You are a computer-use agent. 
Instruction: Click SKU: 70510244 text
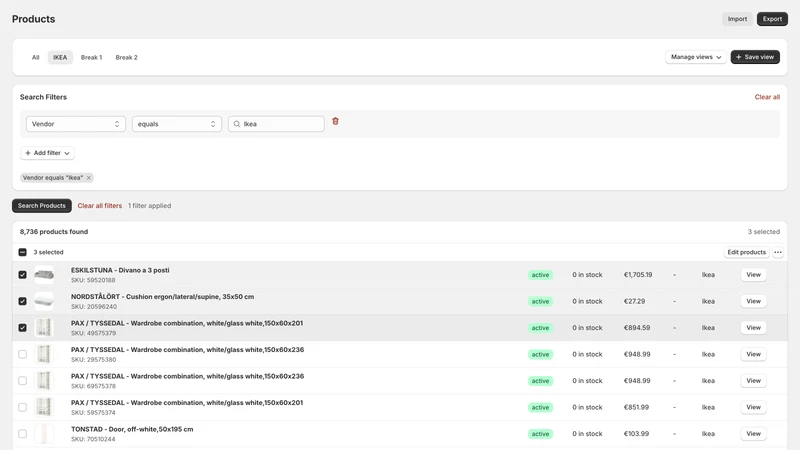[93, 439]
